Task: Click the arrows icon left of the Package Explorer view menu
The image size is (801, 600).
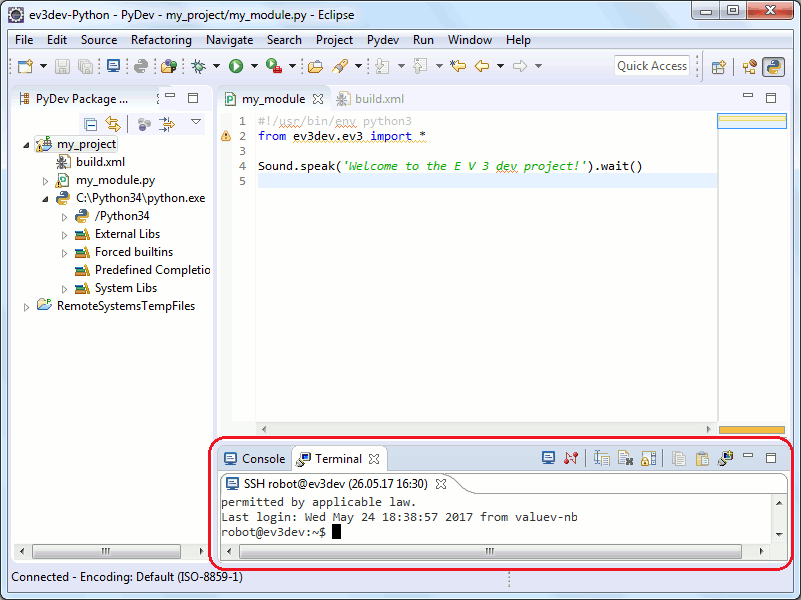Action: pyautogui.click(x=167, y=124)
